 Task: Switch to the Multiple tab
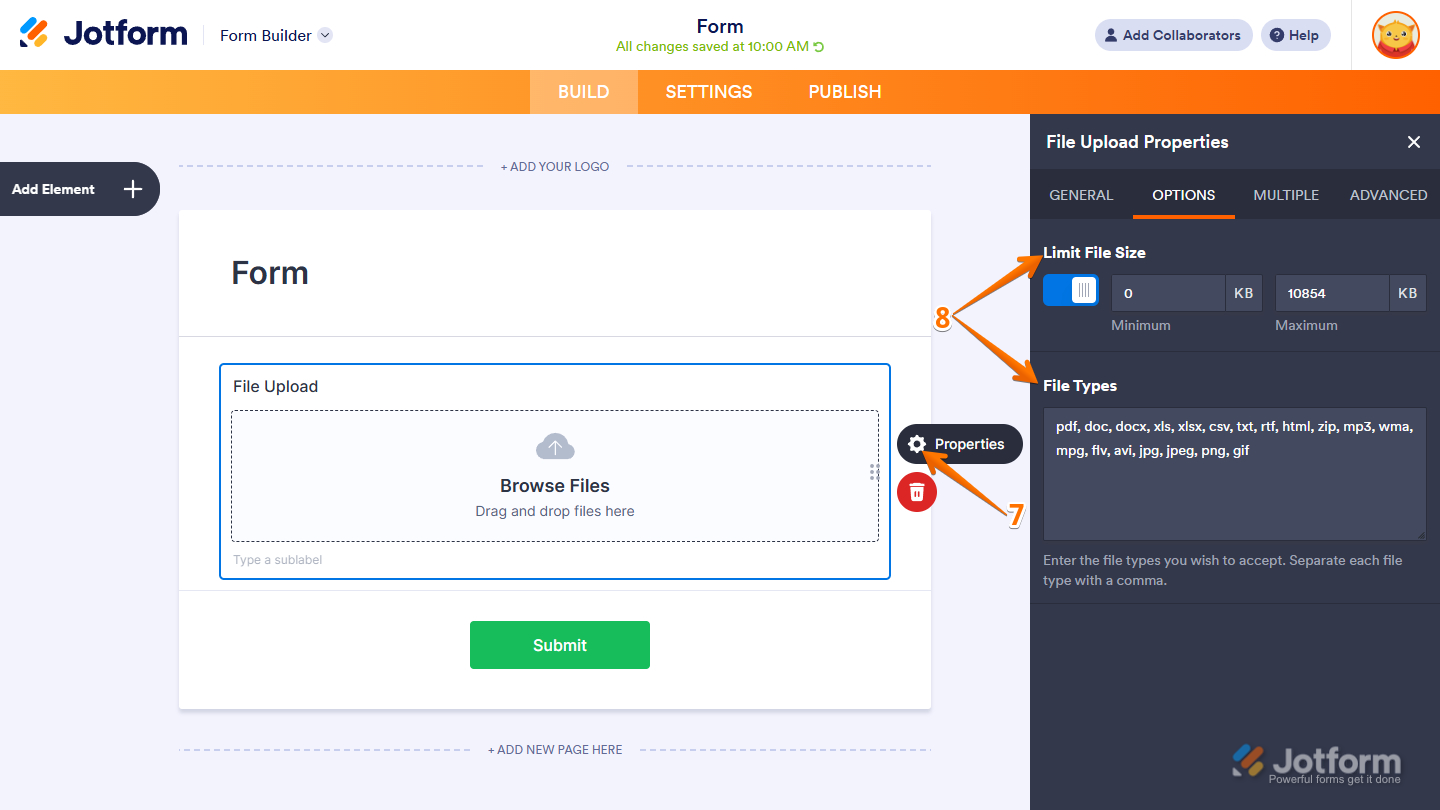pos(1286,195)
